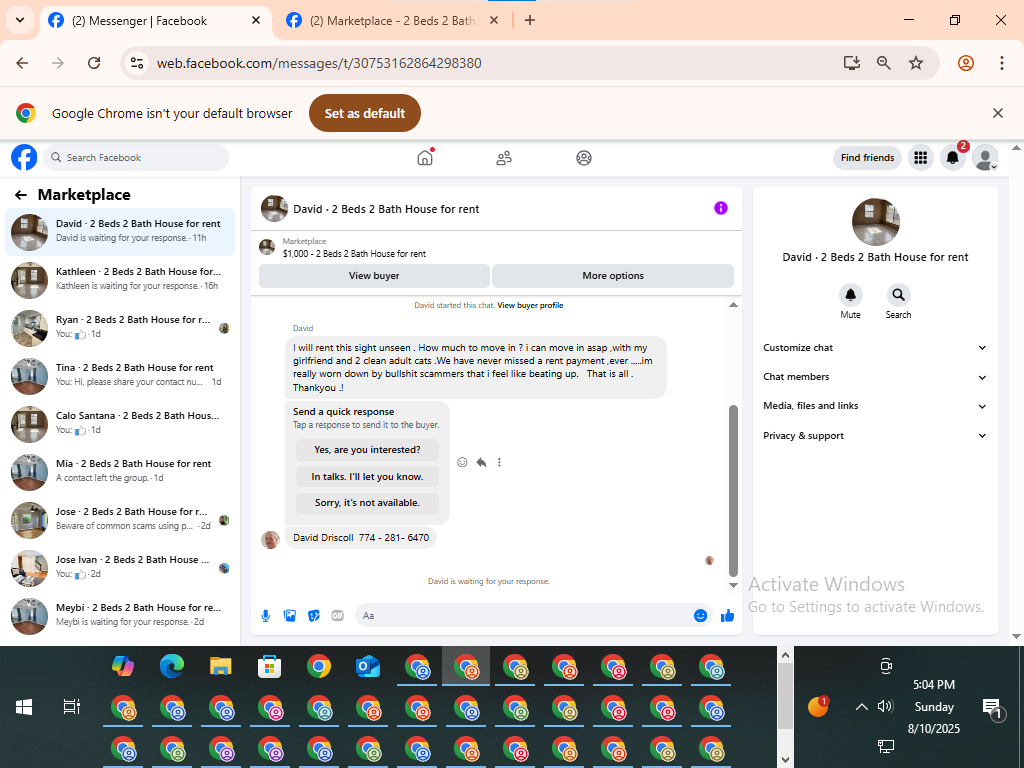Go back using the Marketplace back arrow
Image resolution: width=1024 pixels, height=768 pixels.
pos(21,195)
